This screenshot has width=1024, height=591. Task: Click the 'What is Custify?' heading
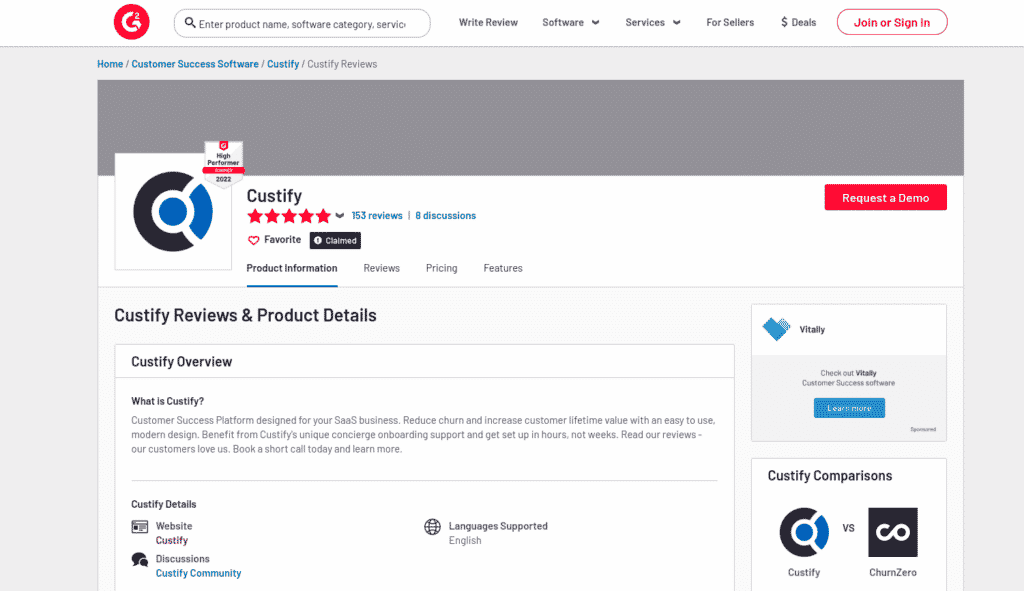(168, 402)
